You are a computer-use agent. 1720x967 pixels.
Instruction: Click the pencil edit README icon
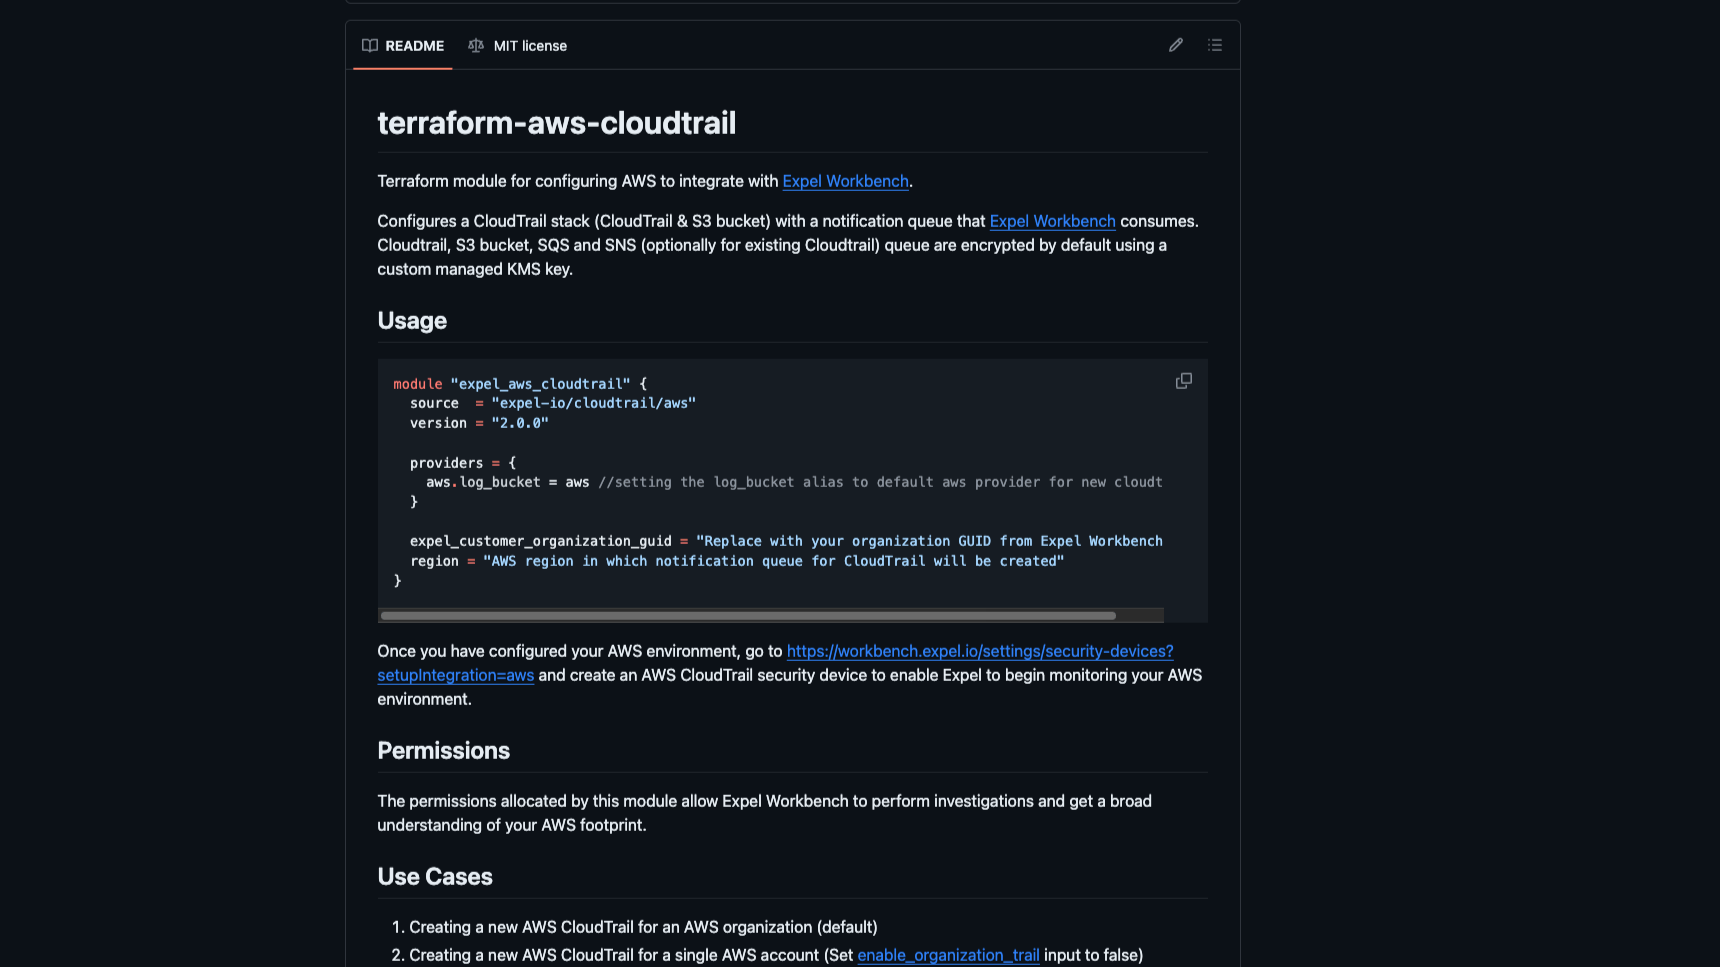tap(1176, 45)
